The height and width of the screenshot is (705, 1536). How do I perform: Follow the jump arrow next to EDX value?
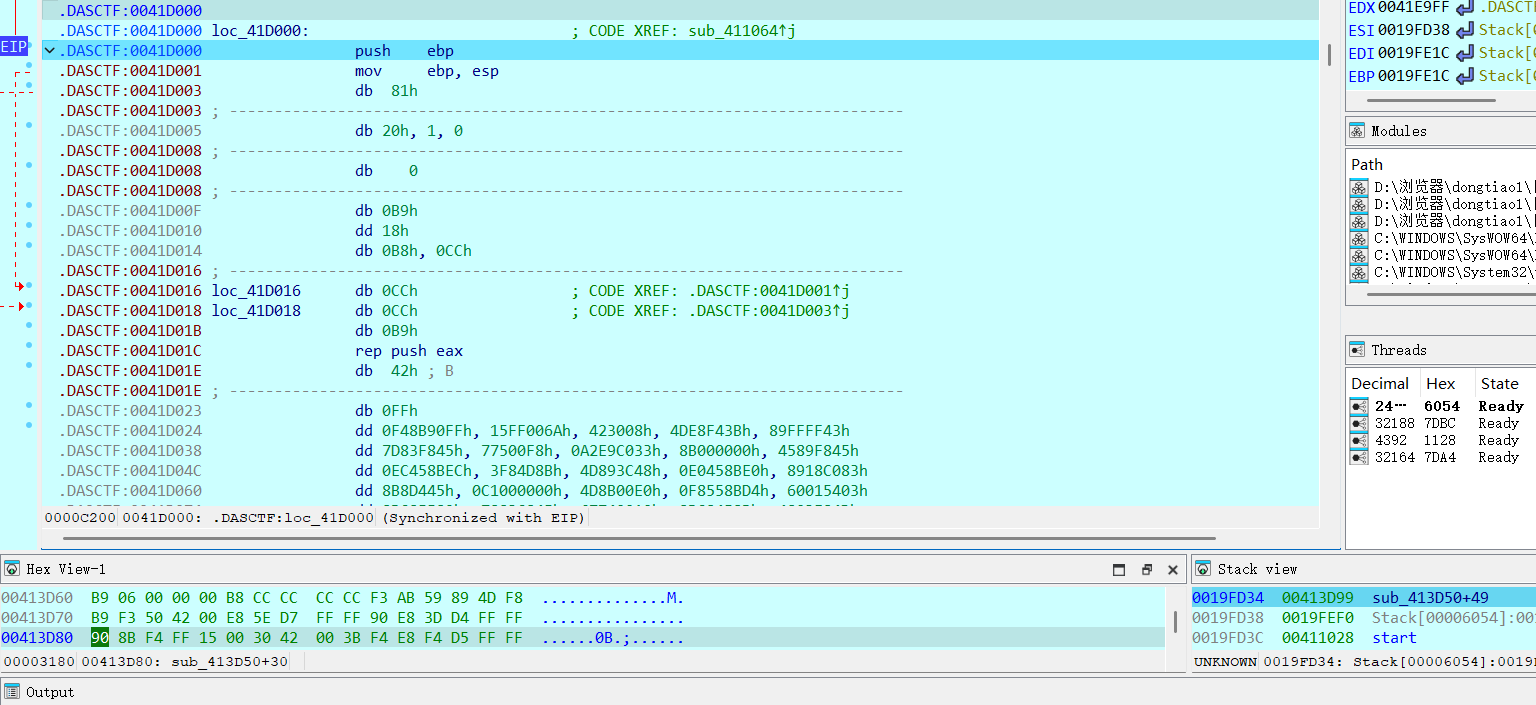[x=1464, y=8]
